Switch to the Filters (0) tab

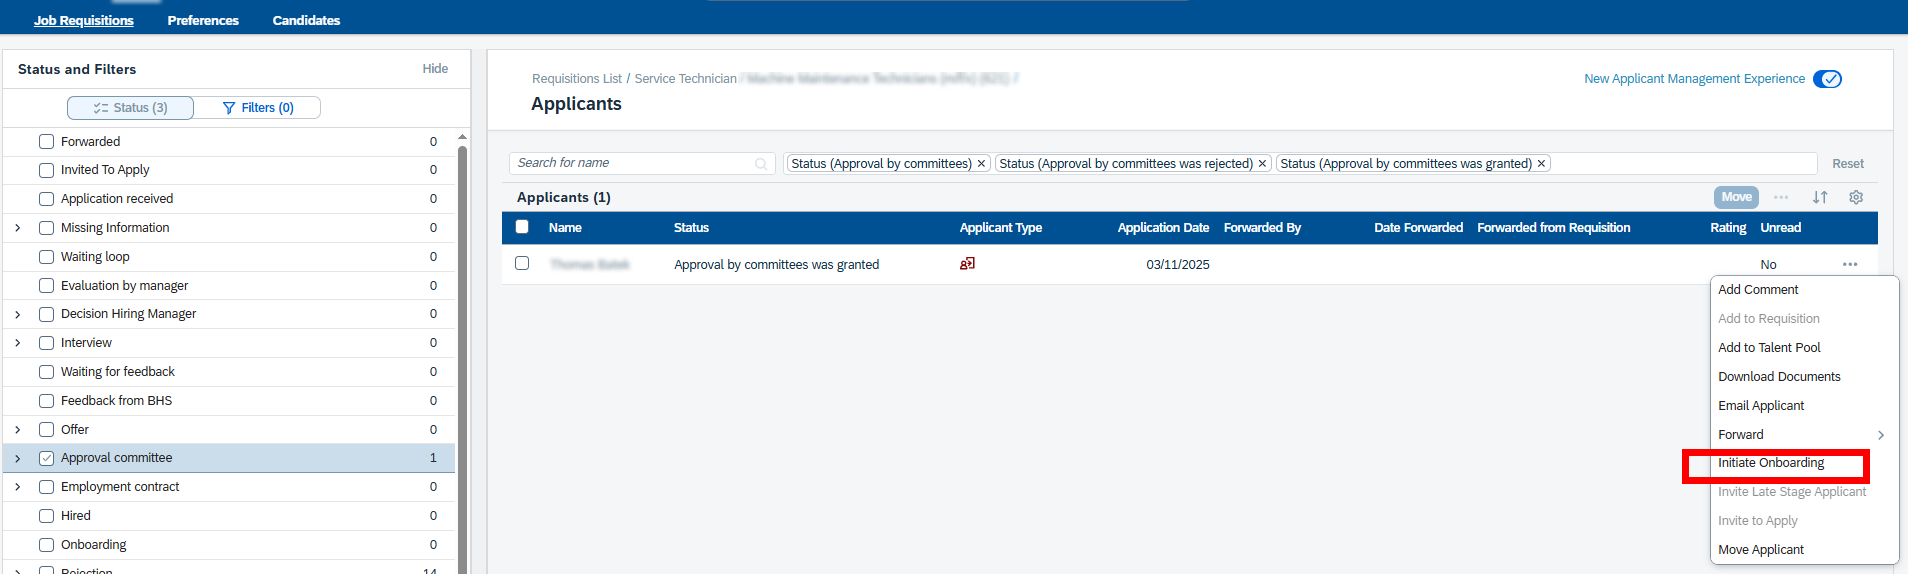click(x=257, y=108)
